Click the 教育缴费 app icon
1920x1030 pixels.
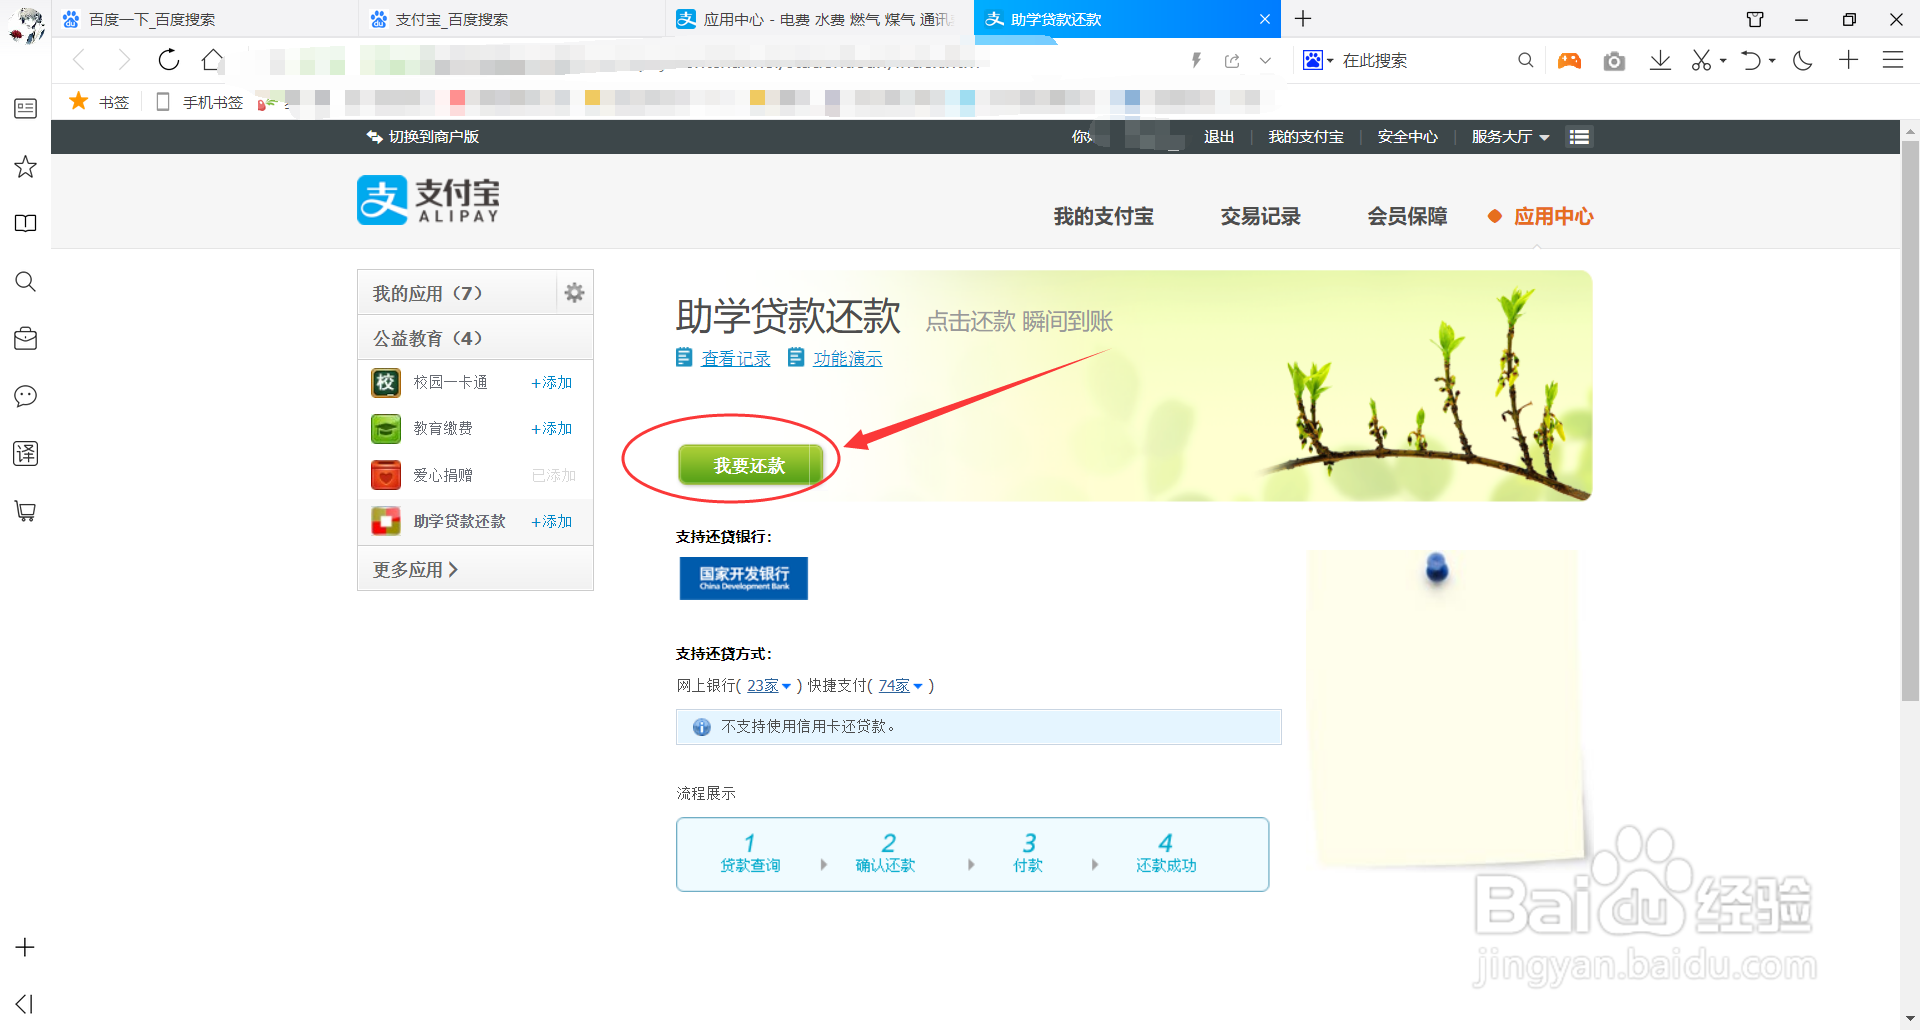tap(386, 428)
